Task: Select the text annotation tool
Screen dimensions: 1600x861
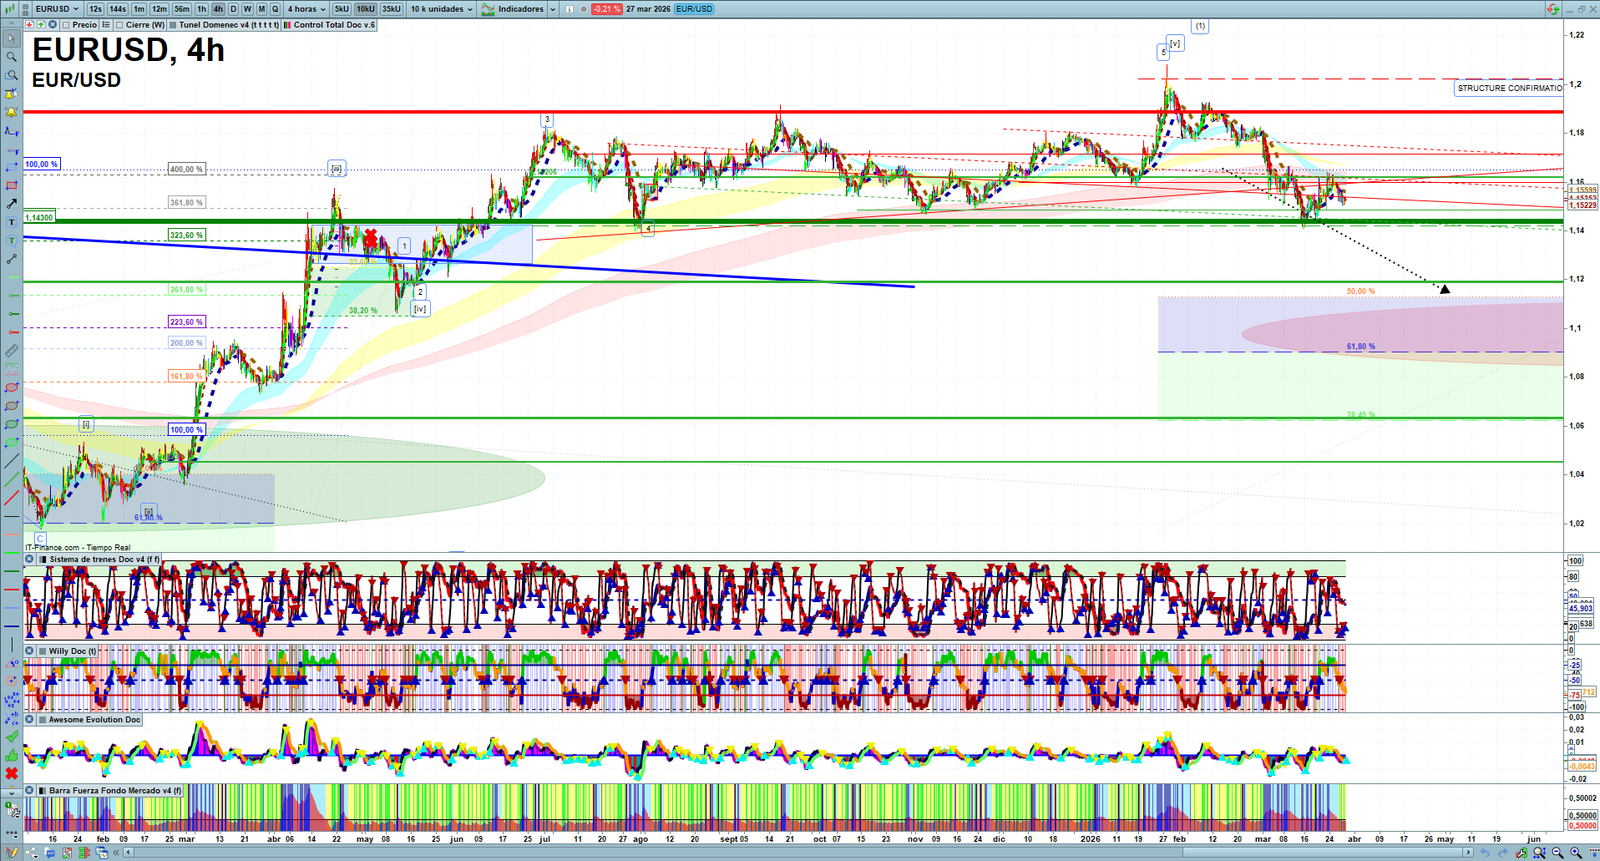Action: (x=11, y=222)
